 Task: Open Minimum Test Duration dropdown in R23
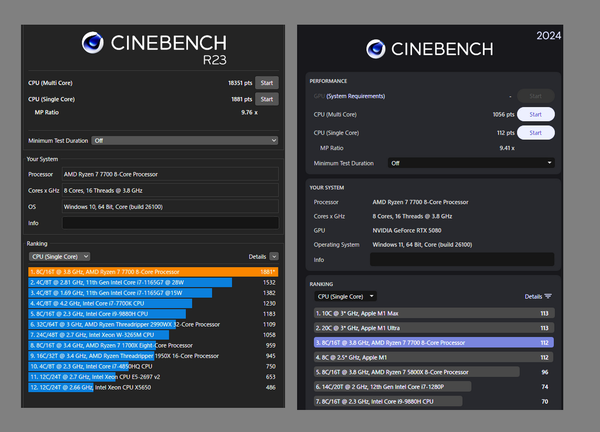[184, 141]
